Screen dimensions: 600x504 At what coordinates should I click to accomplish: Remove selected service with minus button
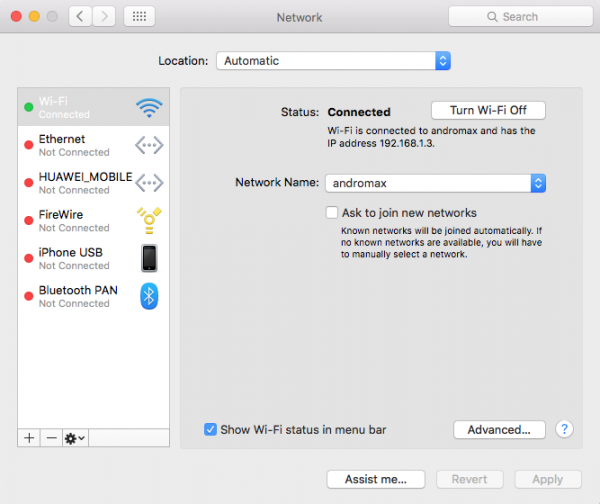tap(51, 438)
